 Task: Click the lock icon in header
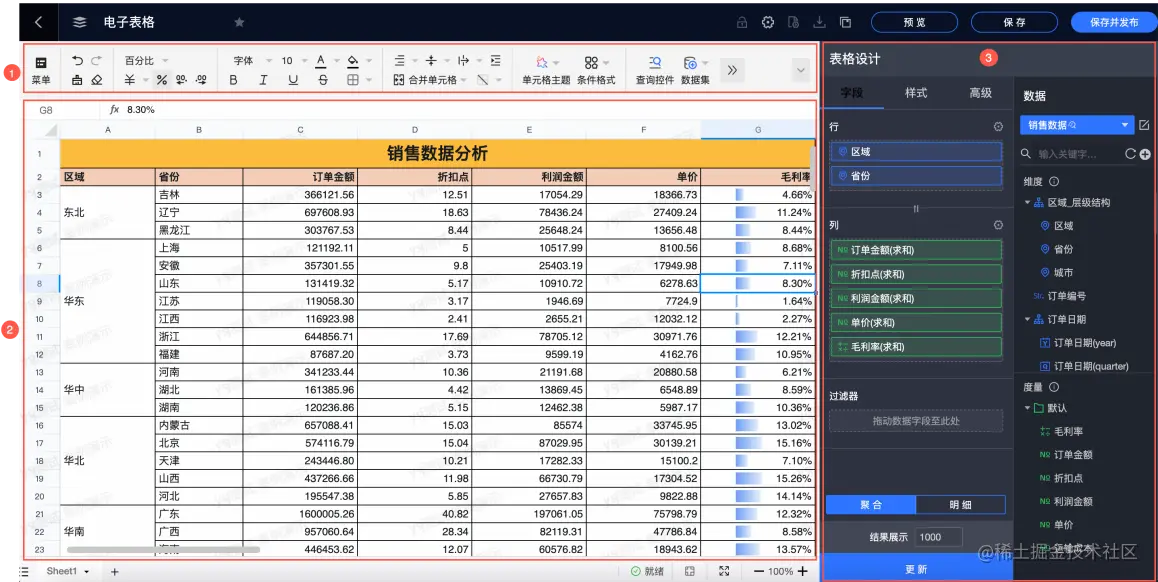742,22
